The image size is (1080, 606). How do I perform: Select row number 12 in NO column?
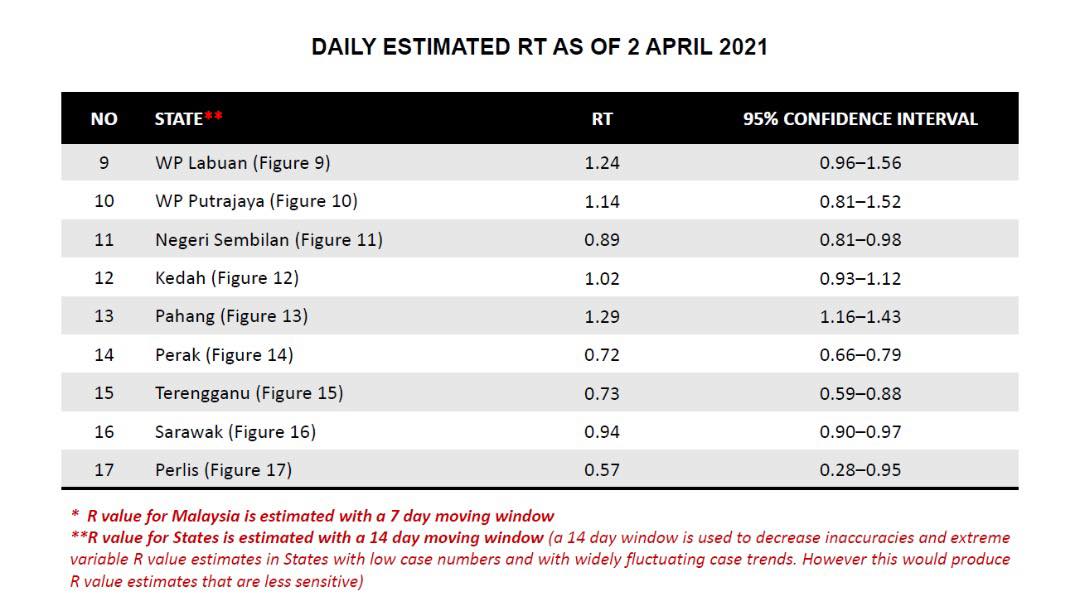104,278
